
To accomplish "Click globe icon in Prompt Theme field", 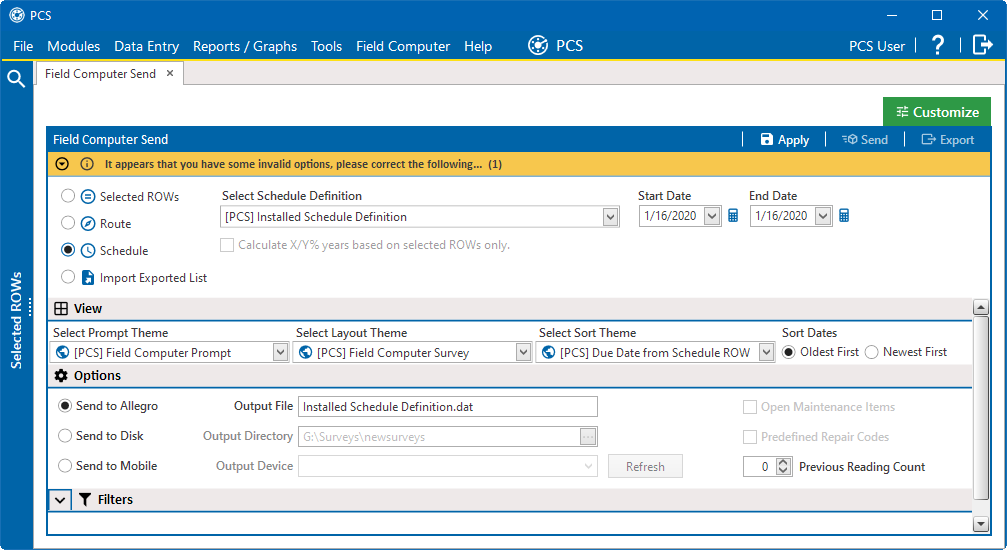I will coord(62,352).
